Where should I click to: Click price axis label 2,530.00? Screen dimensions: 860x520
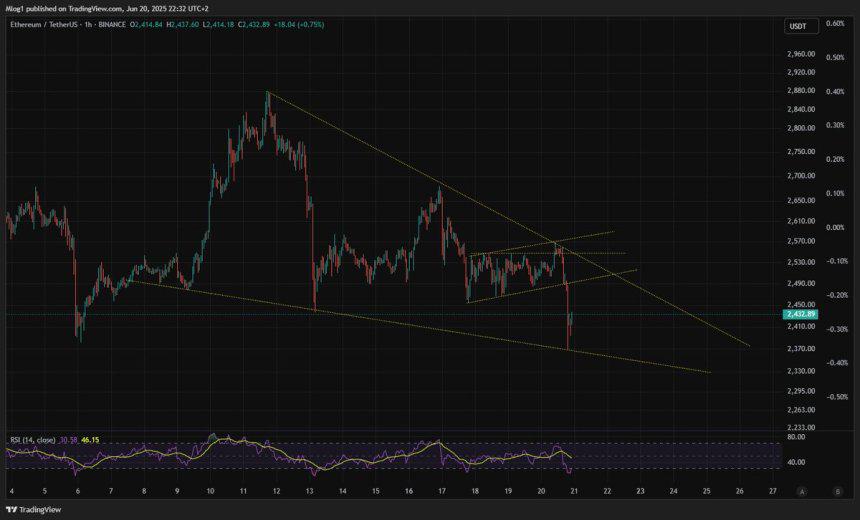[800, 262]
